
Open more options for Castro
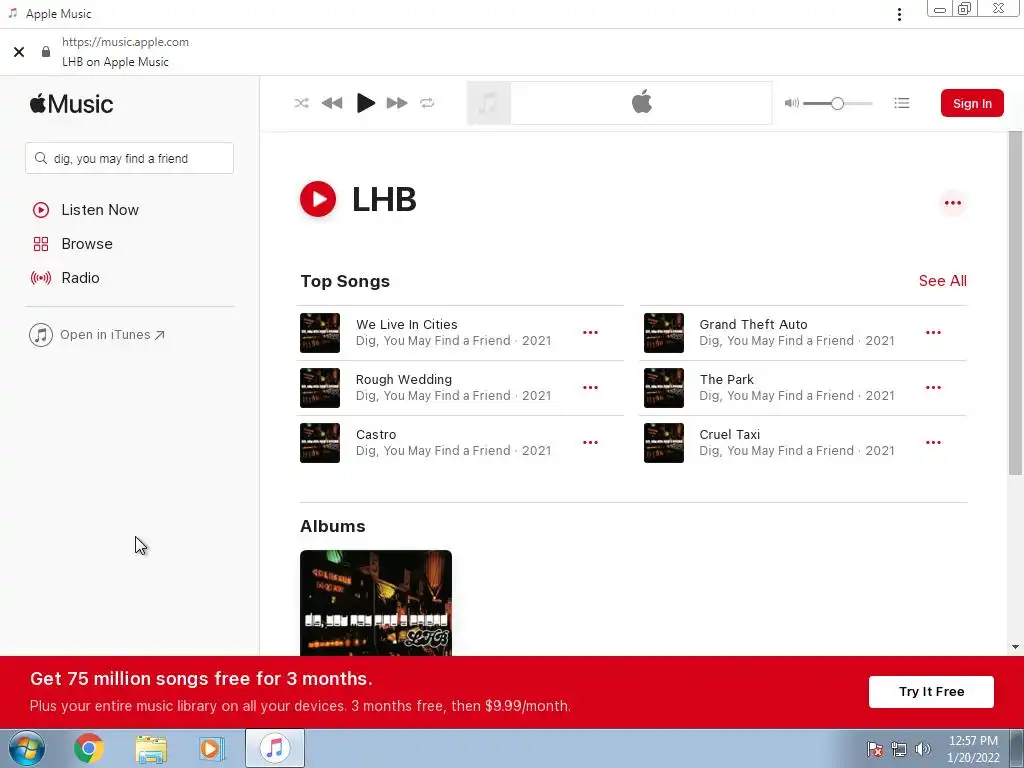click(x=590, y=442)
